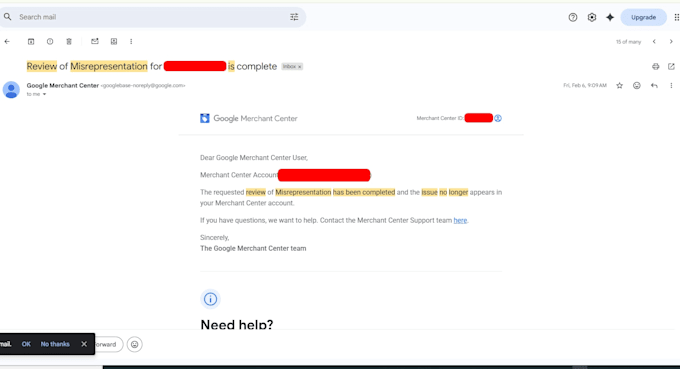The image size is (680, 369).
Task: Click OK on the notification popup
Action: pos(26,344)
